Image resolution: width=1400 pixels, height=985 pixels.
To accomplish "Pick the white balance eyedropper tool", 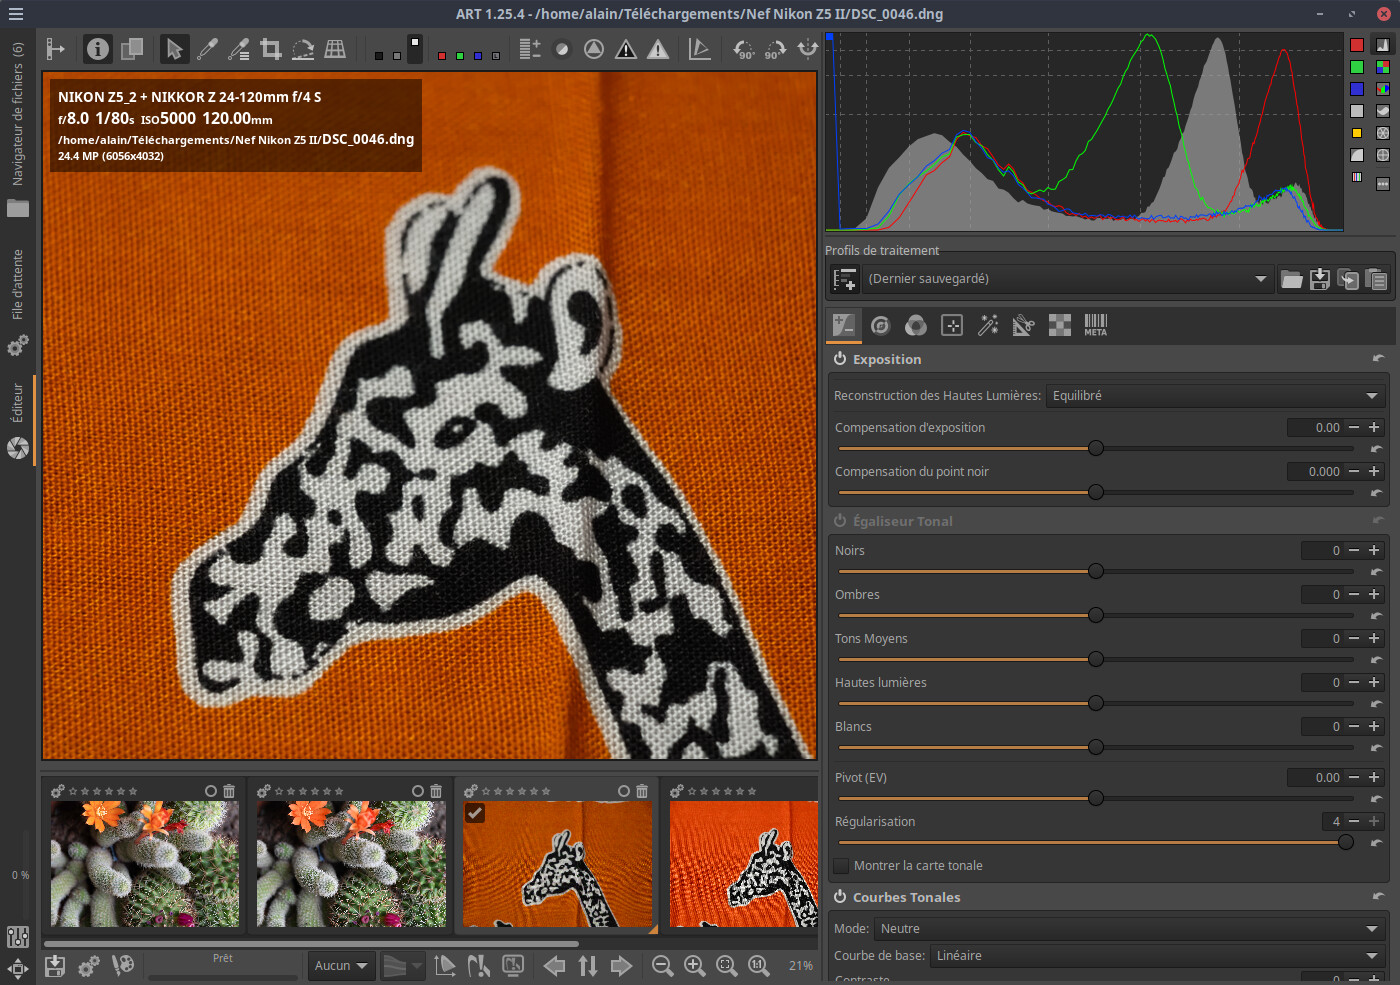I will [207, 49].
